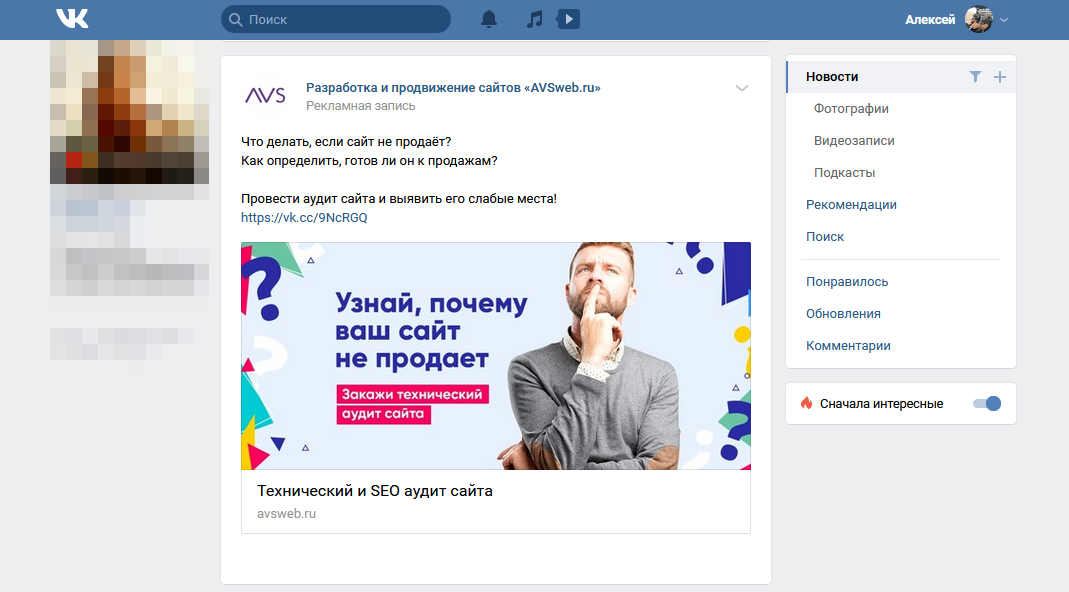Image resolution: width=1069 pixels, height=592 pixels.
Task: Click the Алексей username in header
Action: point(930,20)
